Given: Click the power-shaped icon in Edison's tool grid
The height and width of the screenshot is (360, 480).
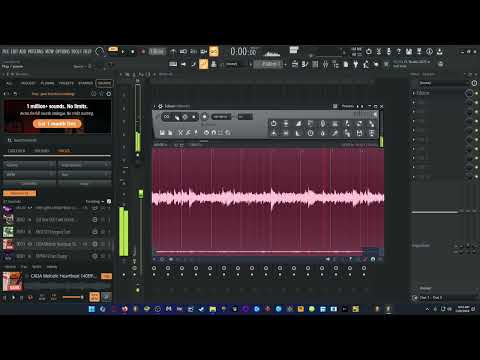Looking at the screenshot, I should point(273,123).
